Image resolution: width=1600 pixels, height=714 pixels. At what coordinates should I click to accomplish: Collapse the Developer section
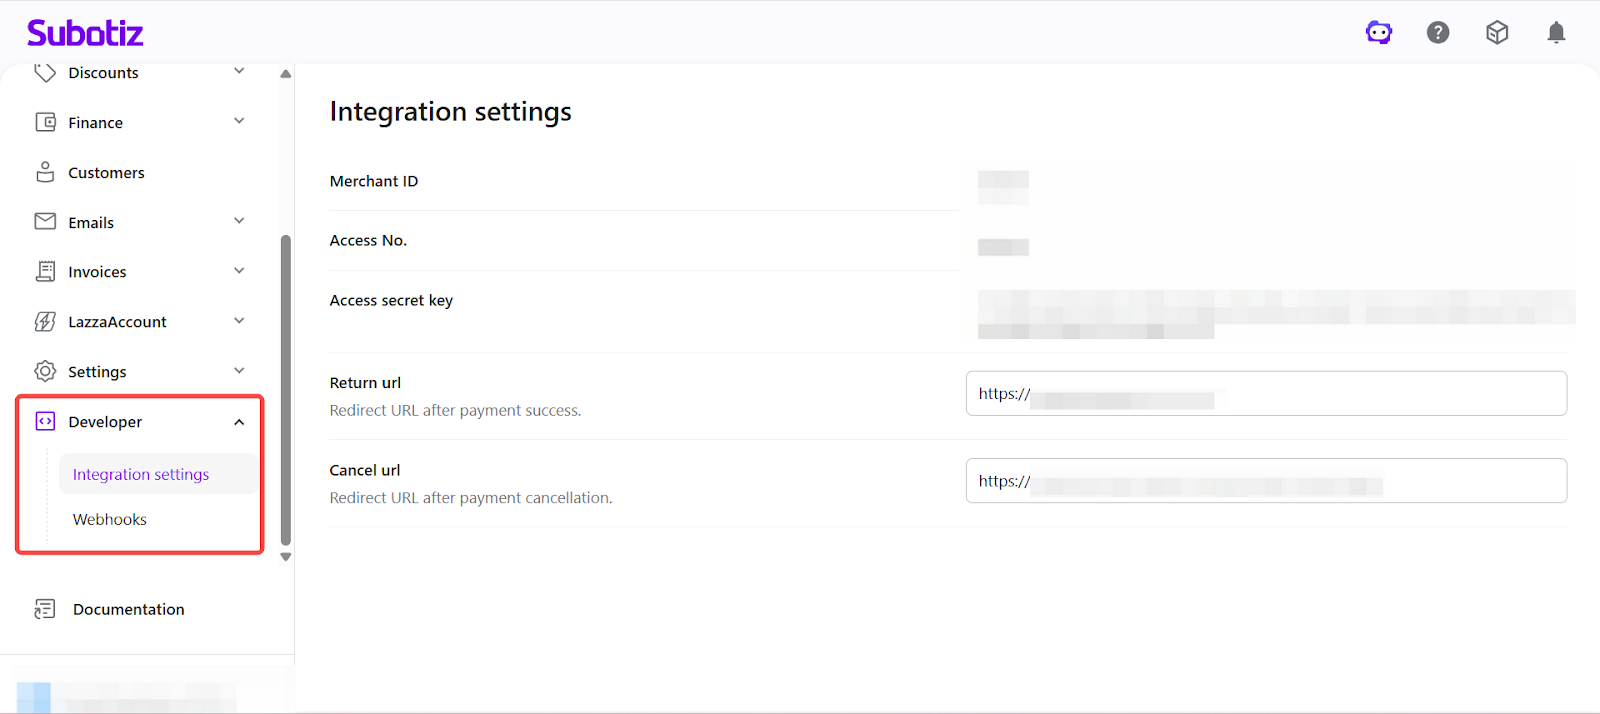click(x=239, y=422)
